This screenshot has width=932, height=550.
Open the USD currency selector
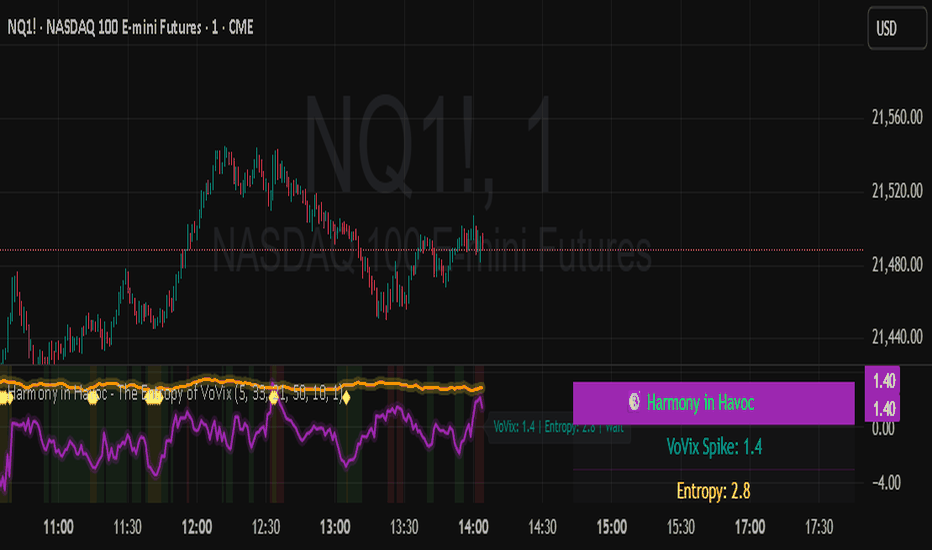pyautogui.click(x=896, y=28)
